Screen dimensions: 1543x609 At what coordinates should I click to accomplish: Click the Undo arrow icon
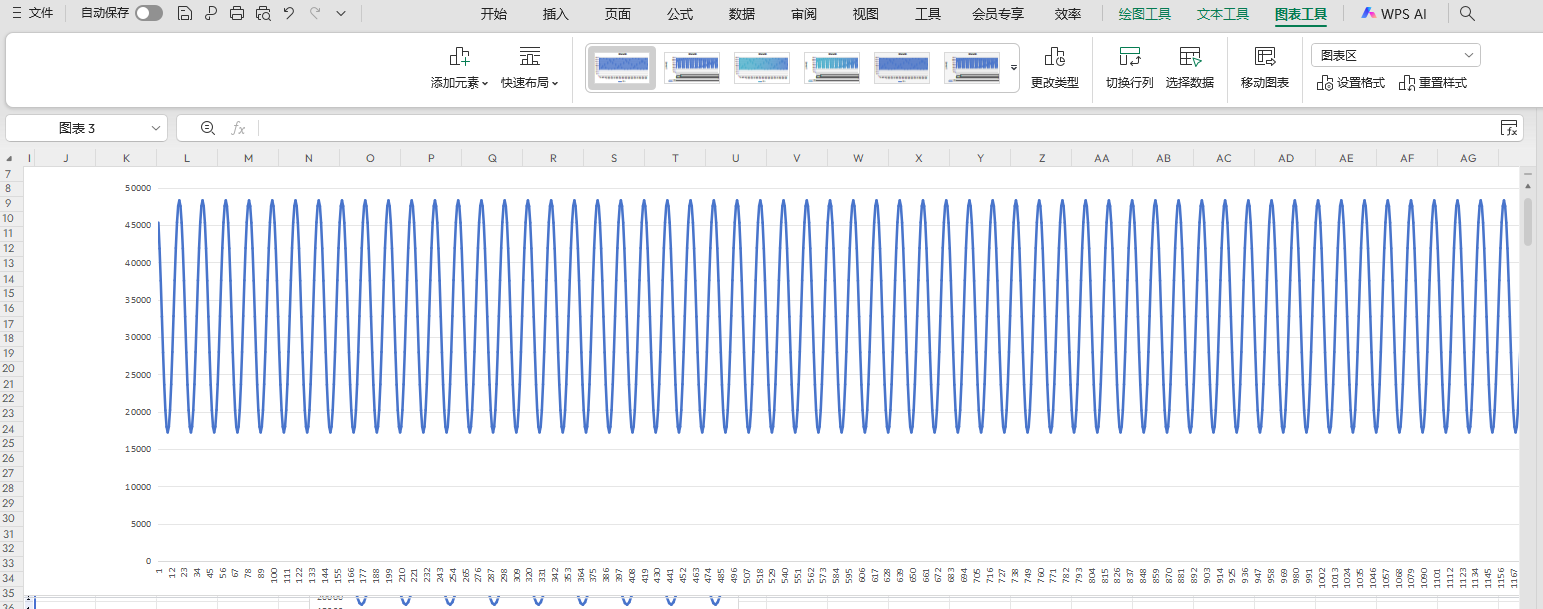click(x=289, y=13)
